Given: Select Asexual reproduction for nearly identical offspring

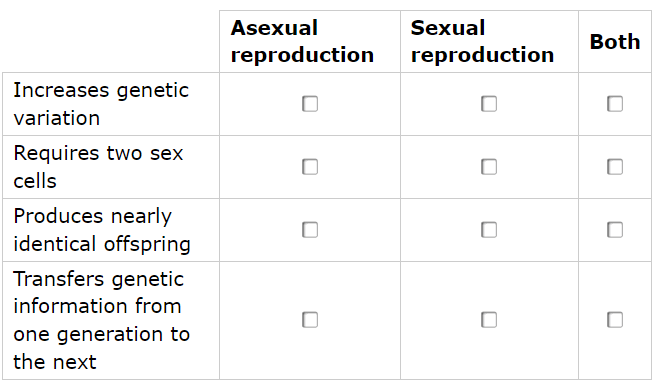Looking at the screenshot, I should click(x=310, y=230).
